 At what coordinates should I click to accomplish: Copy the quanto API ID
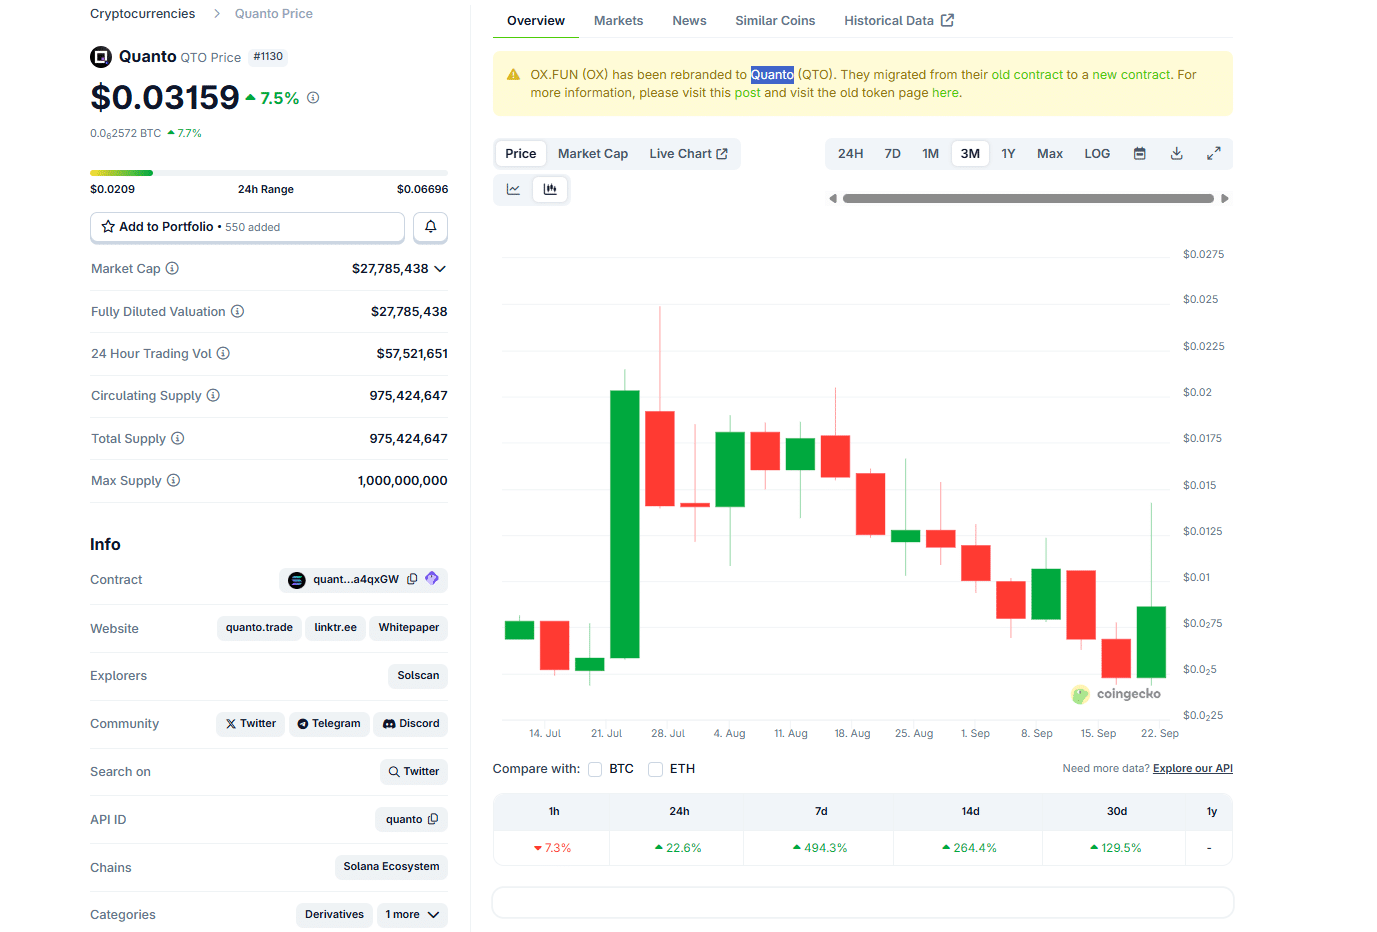(433, 819)
